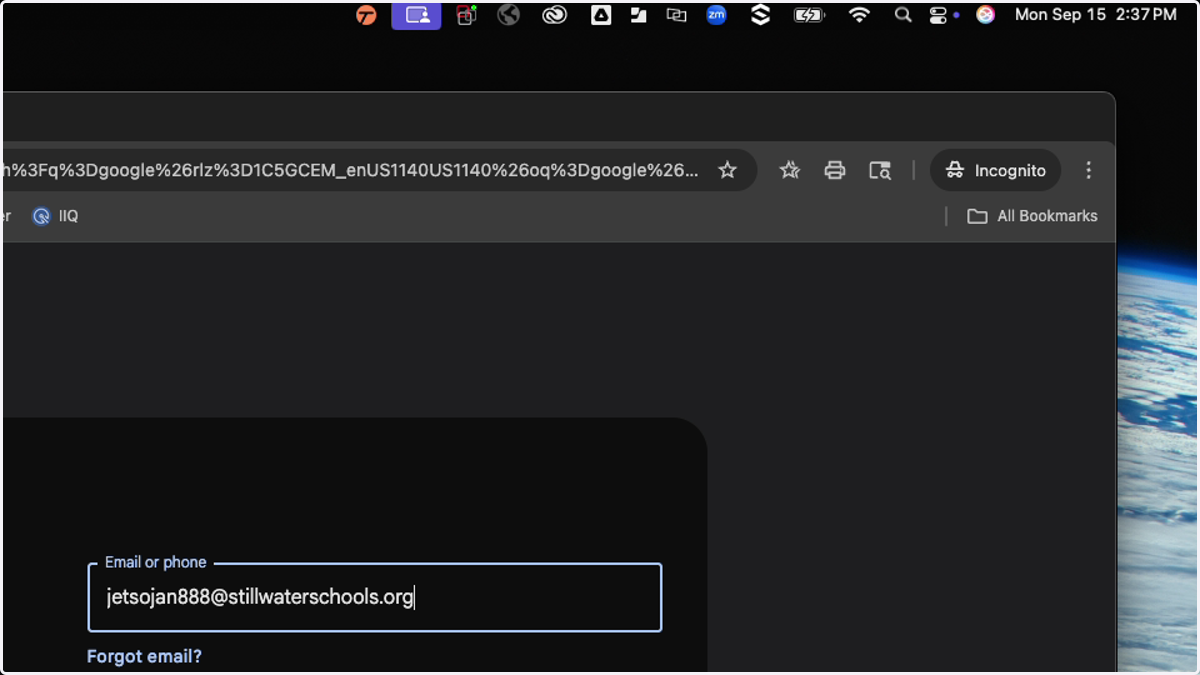Open Control Center in the menu bar
The height and width of the screenshot is (675, 1200).
(x=938, y=15)
